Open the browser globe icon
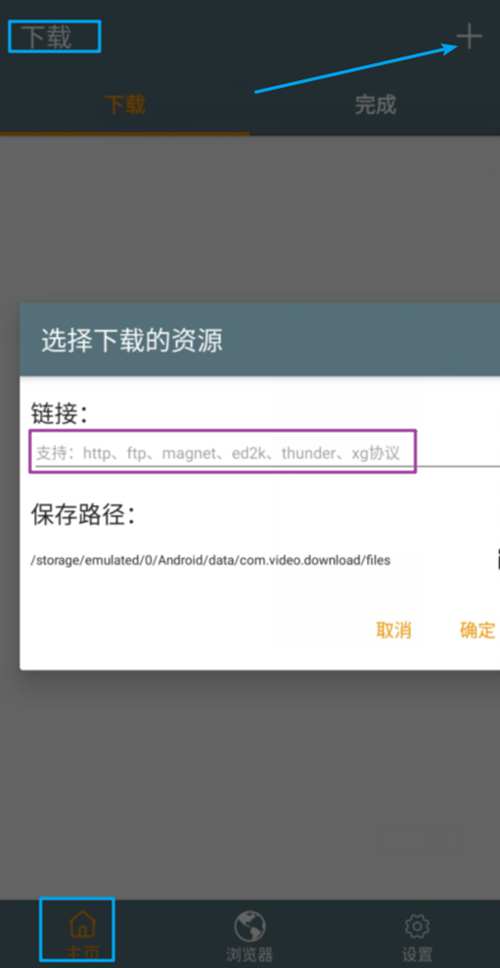The image size is (500, 968). click(x=249, y=926)
